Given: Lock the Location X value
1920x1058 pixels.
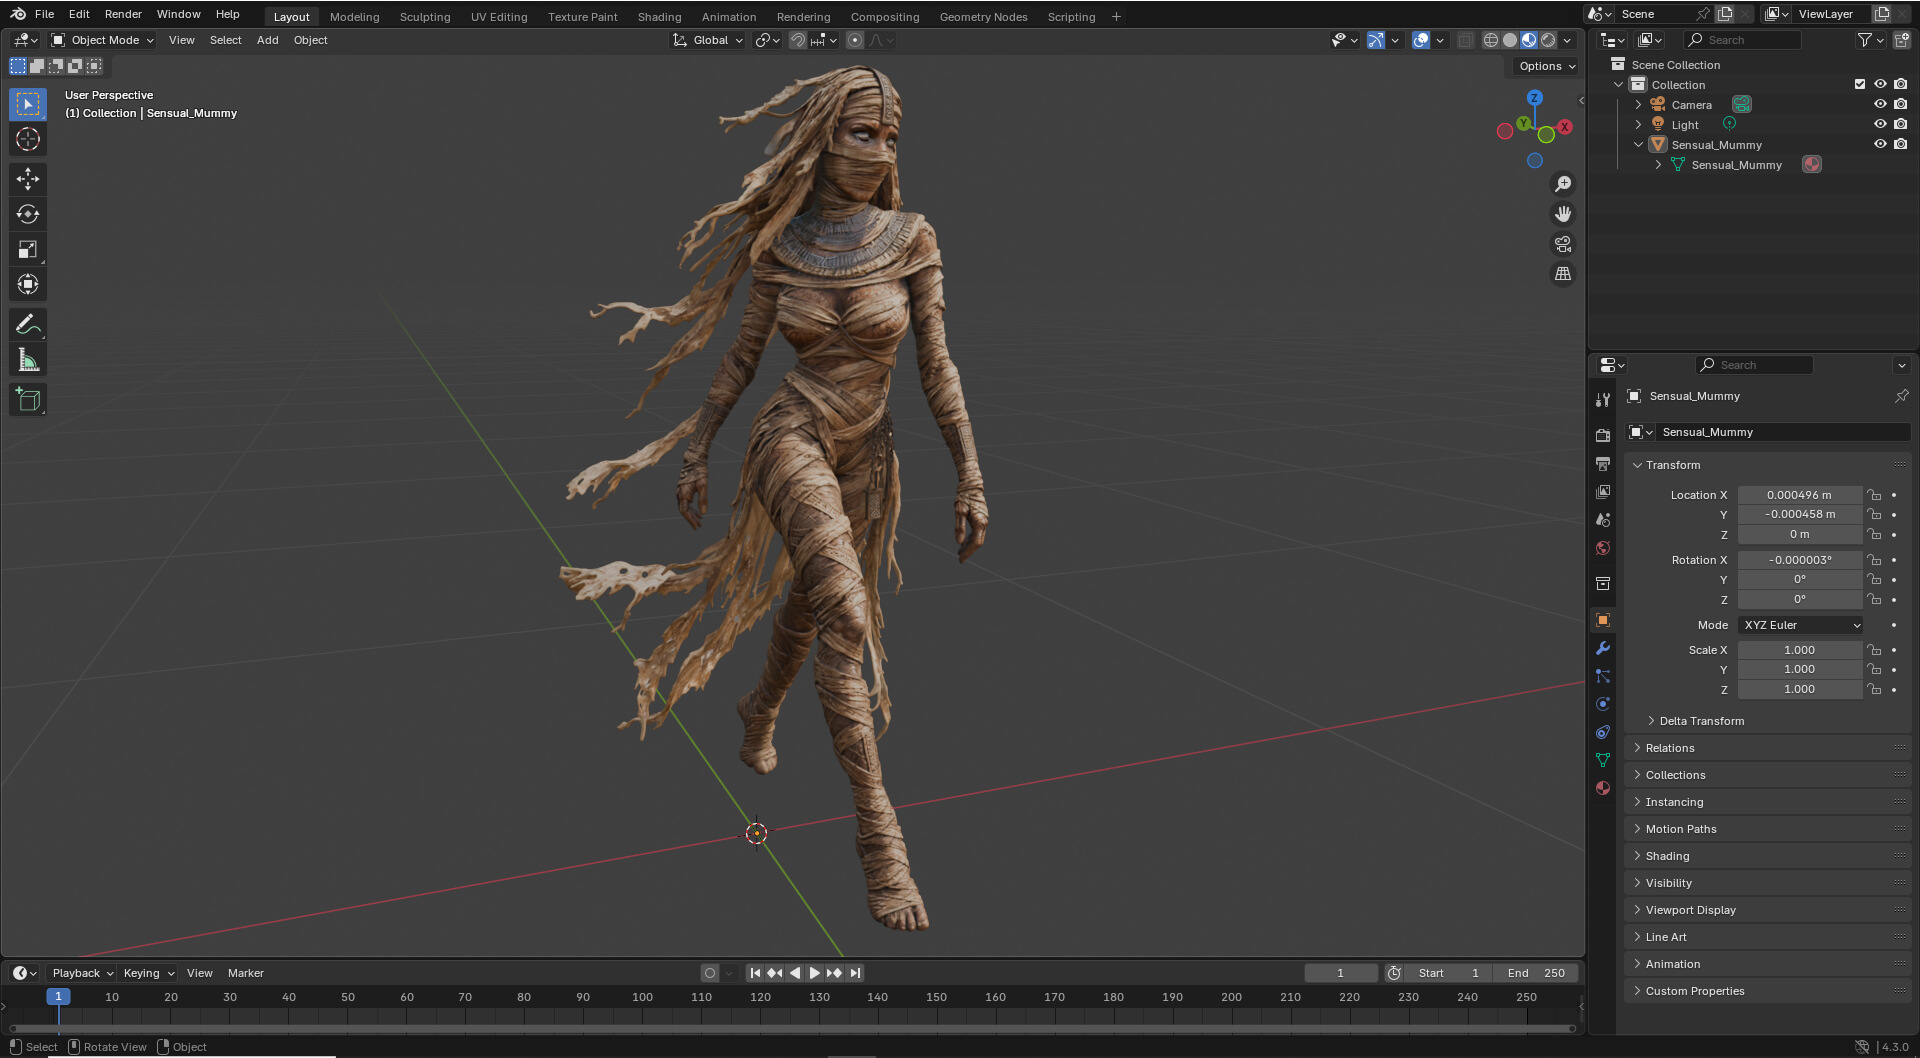Looking at the screenshot, I should (1874, 495).
